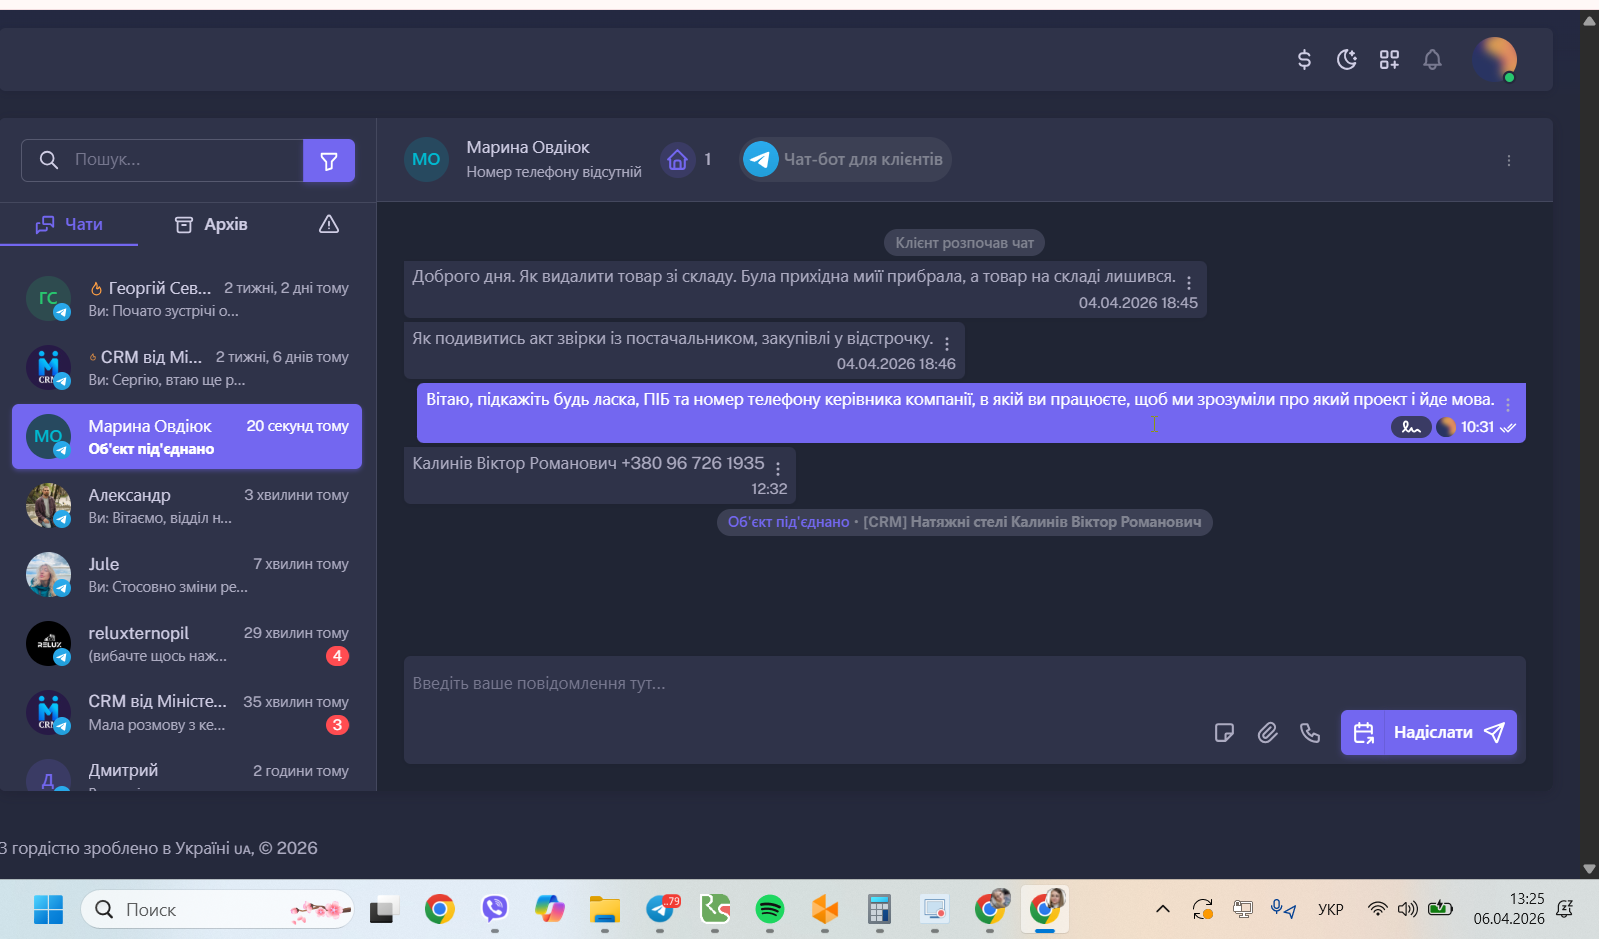Click page scrollbar up arrow

1589,20
